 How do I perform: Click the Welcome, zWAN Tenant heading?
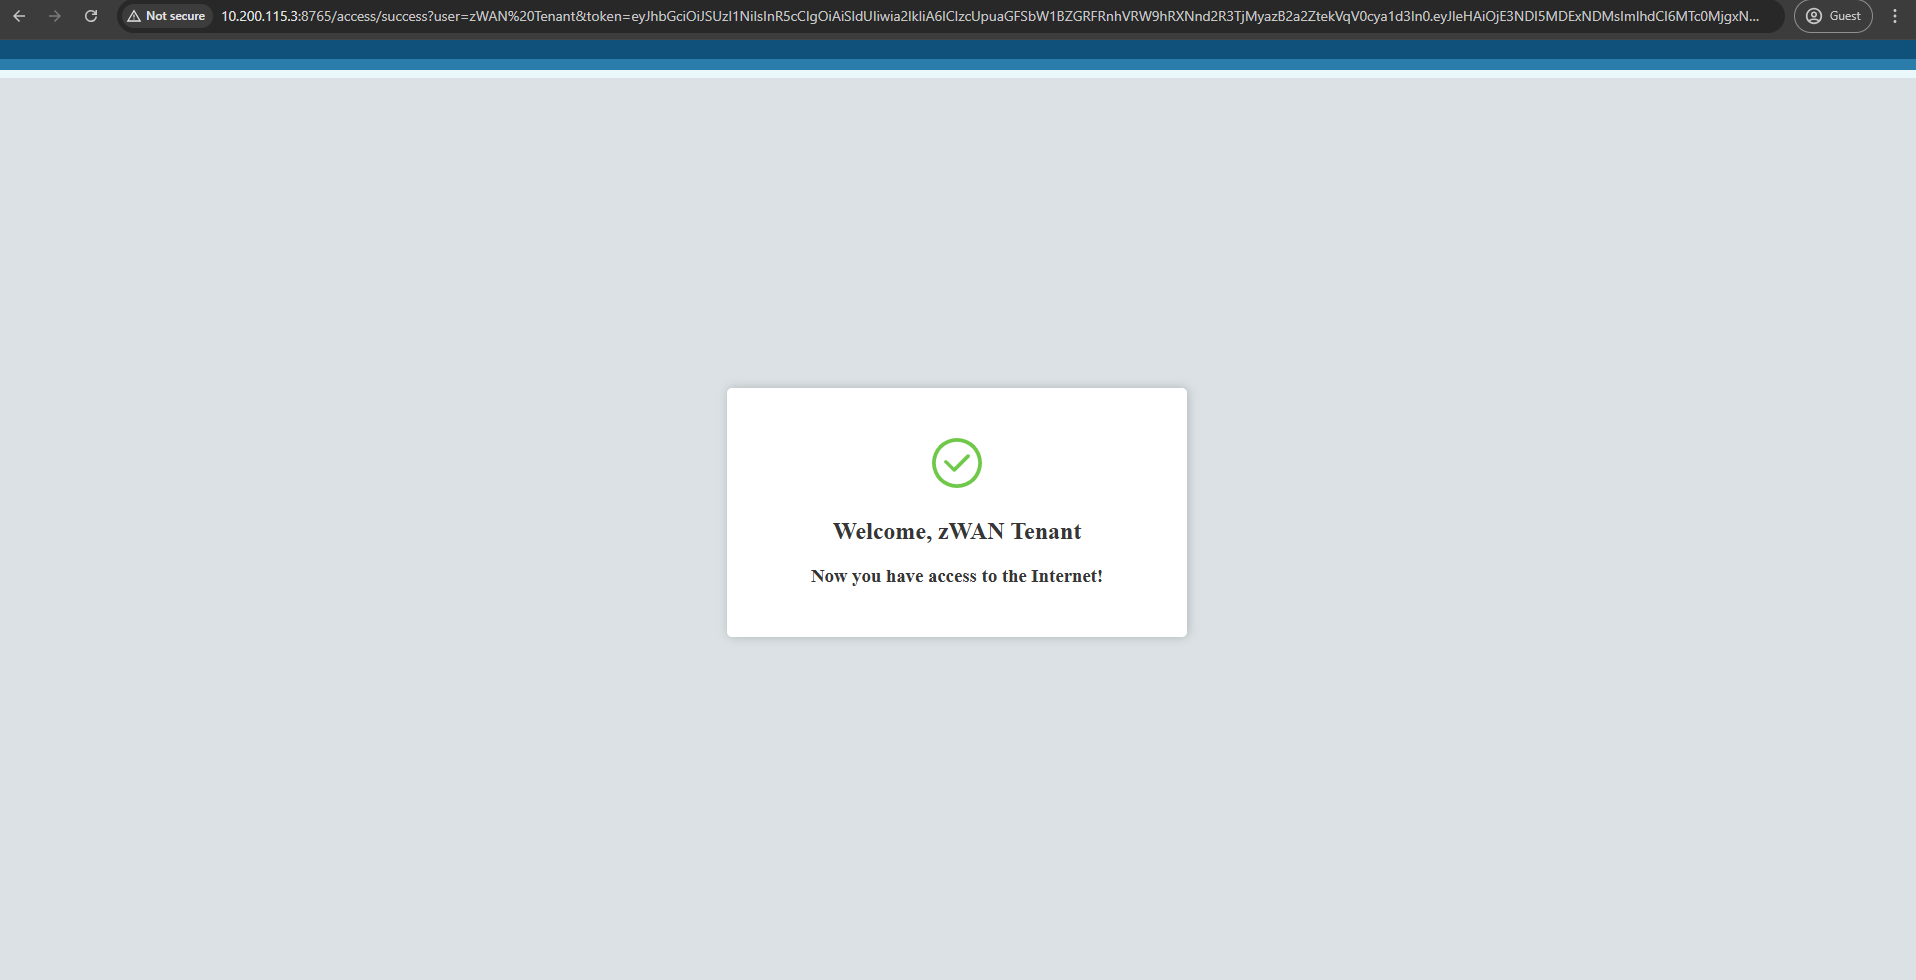pos(957,531)
